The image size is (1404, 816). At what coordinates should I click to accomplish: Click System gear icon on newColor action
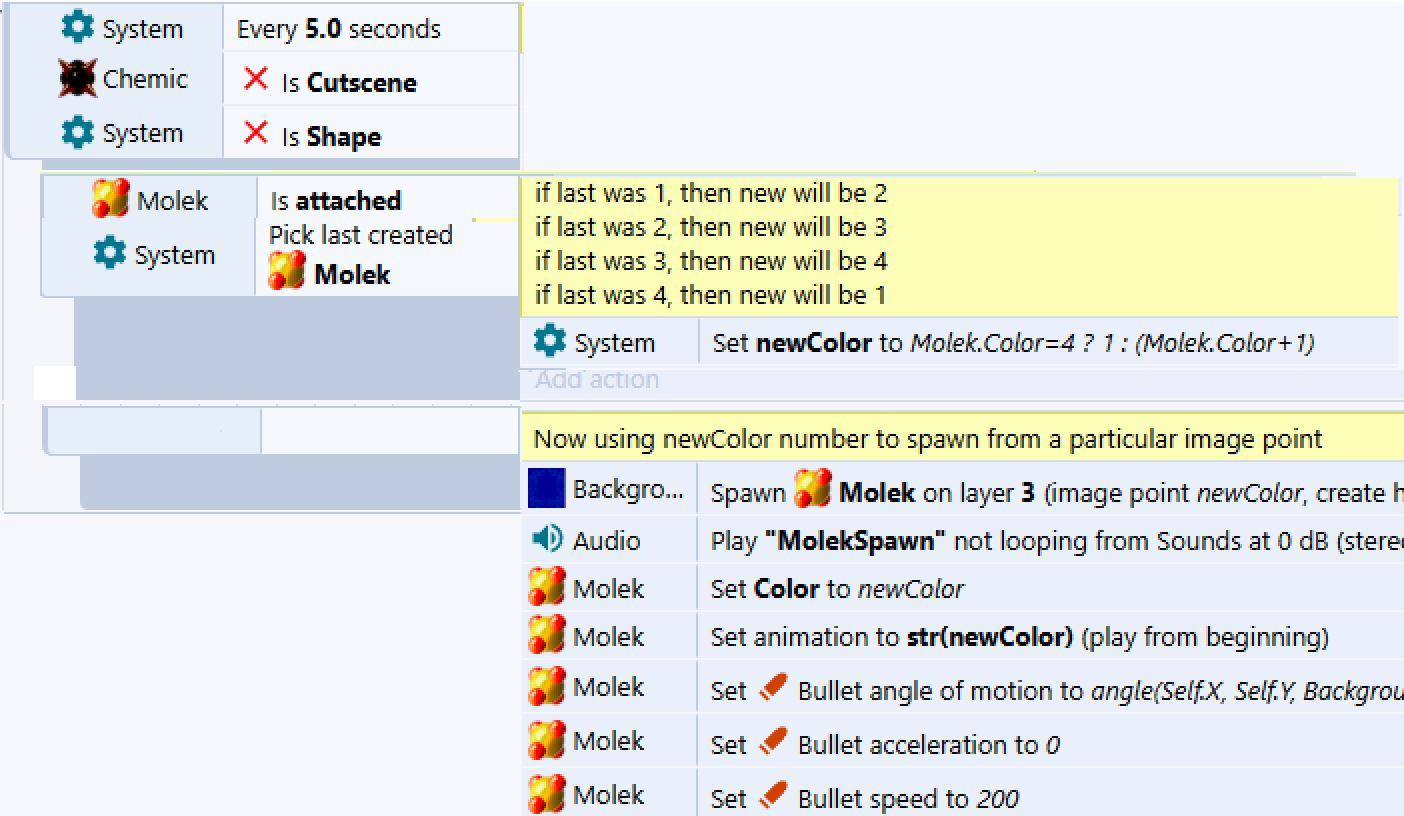[x=549, y=341]
